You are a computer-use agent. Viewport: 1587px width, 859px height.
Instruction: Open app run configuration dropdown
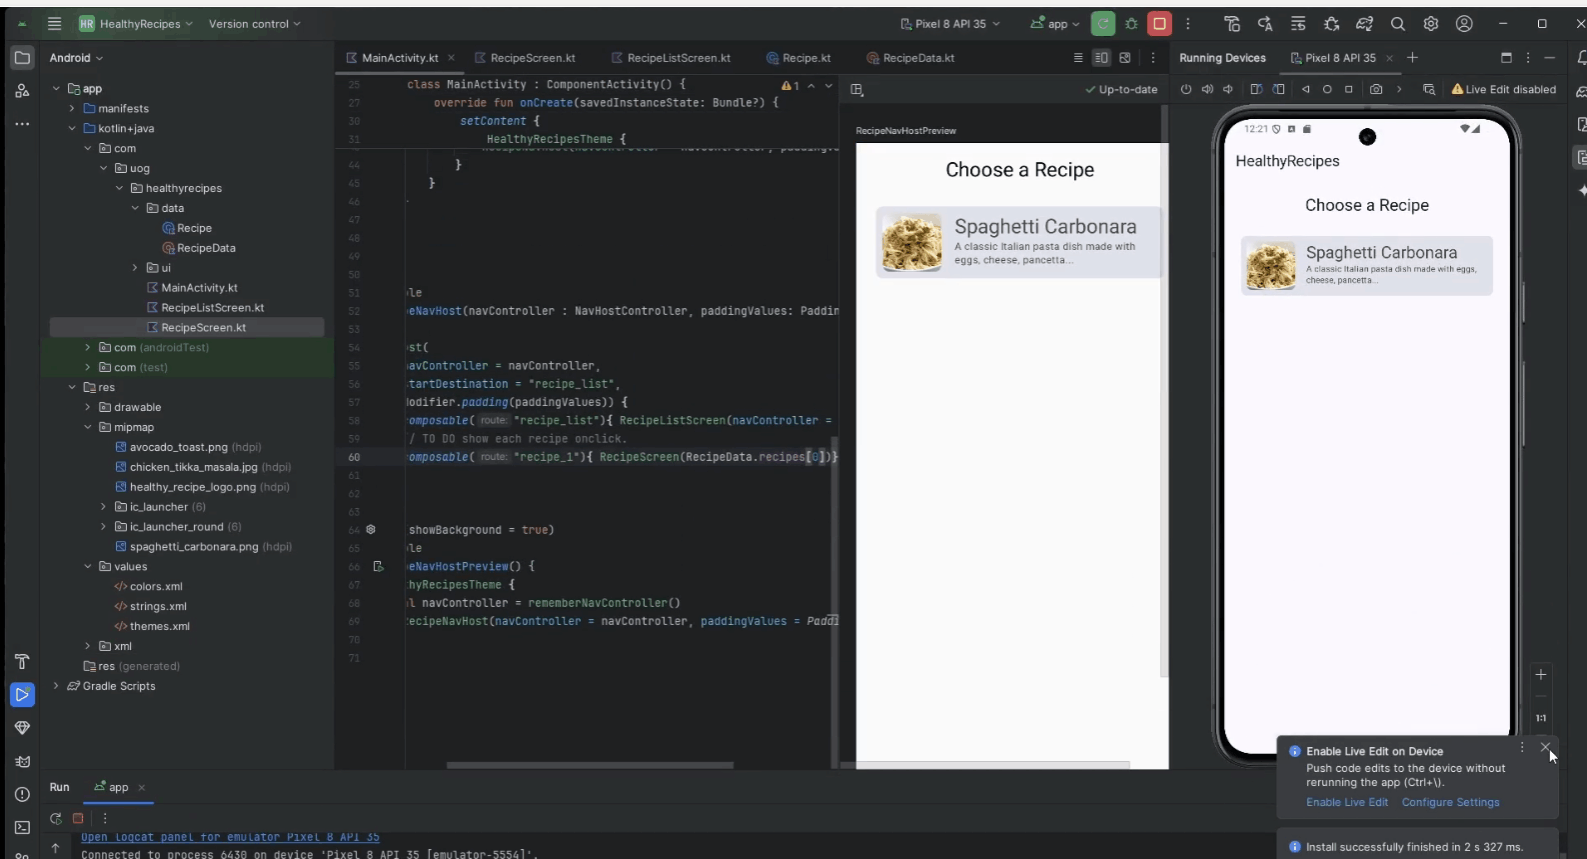pos(1055,24)
